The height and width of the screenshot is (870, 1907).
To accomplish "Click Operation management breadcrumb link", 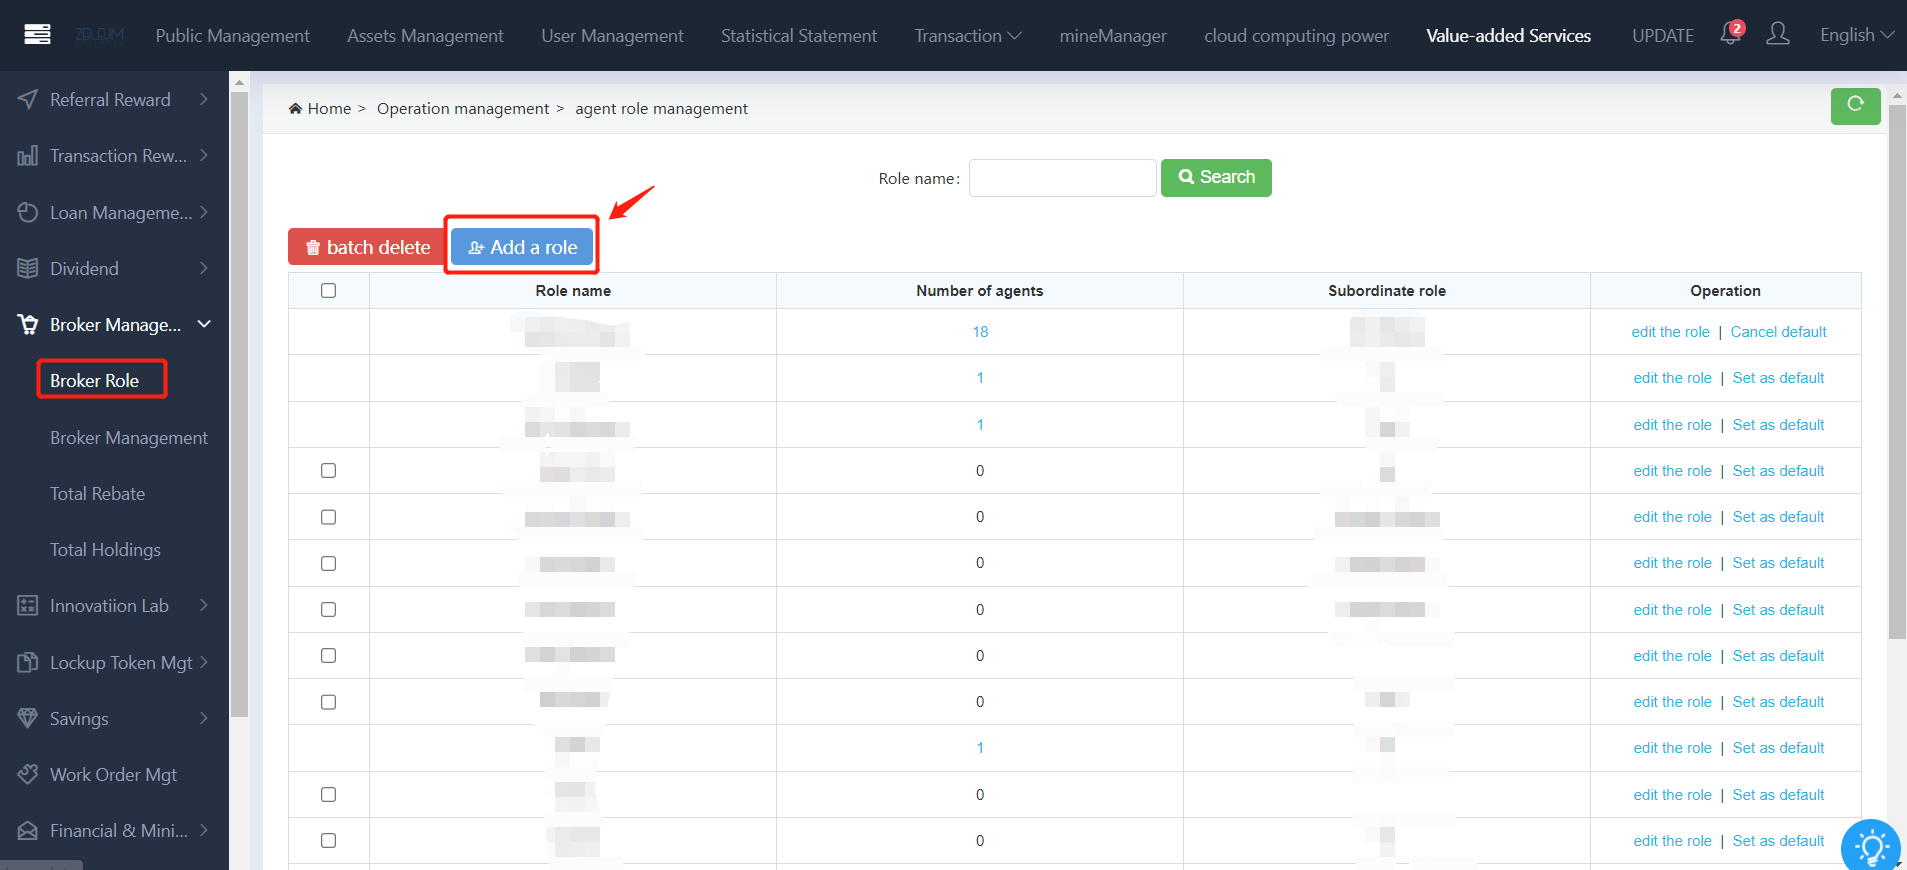I will [463, 108].
